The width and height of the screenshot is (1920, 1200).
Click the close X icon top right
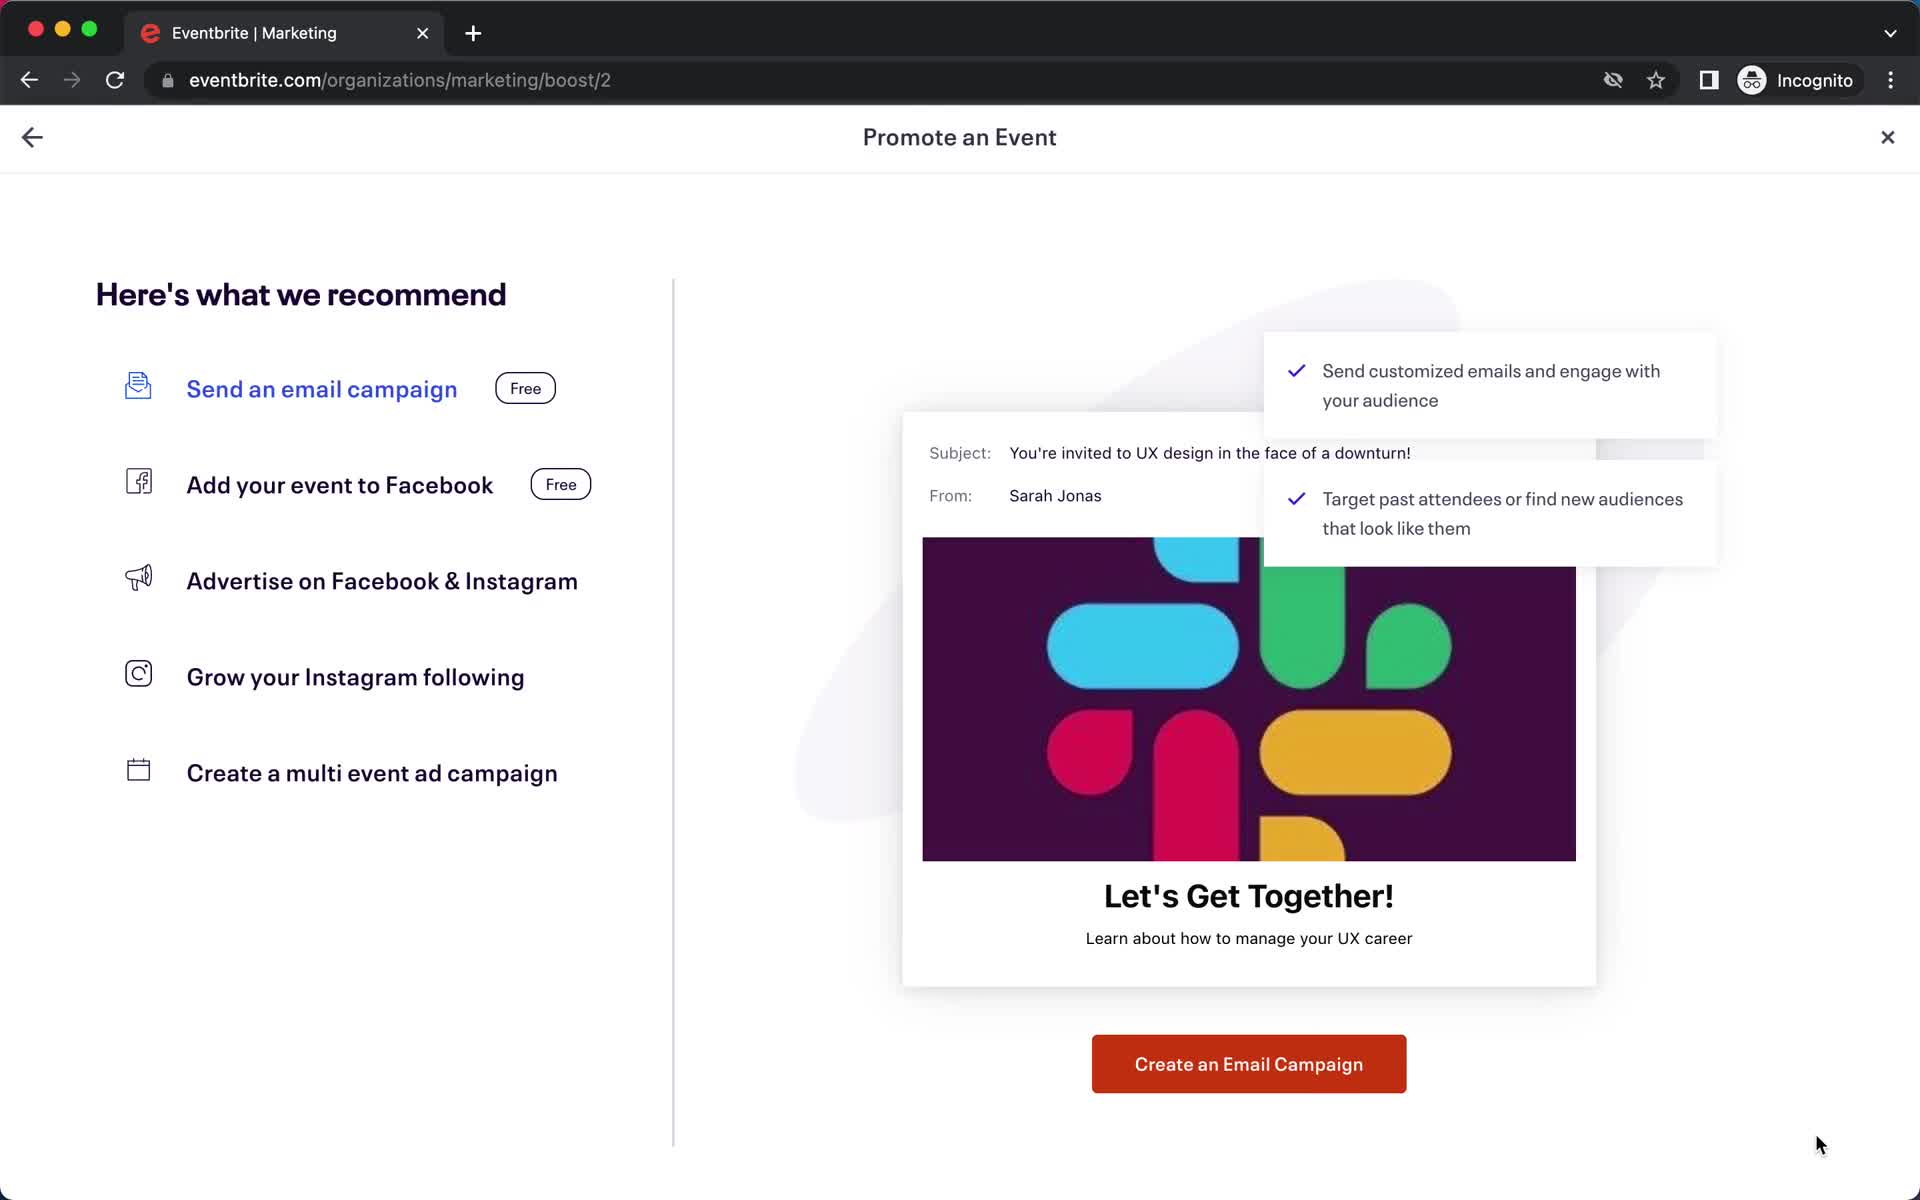tap(1887, 135)
